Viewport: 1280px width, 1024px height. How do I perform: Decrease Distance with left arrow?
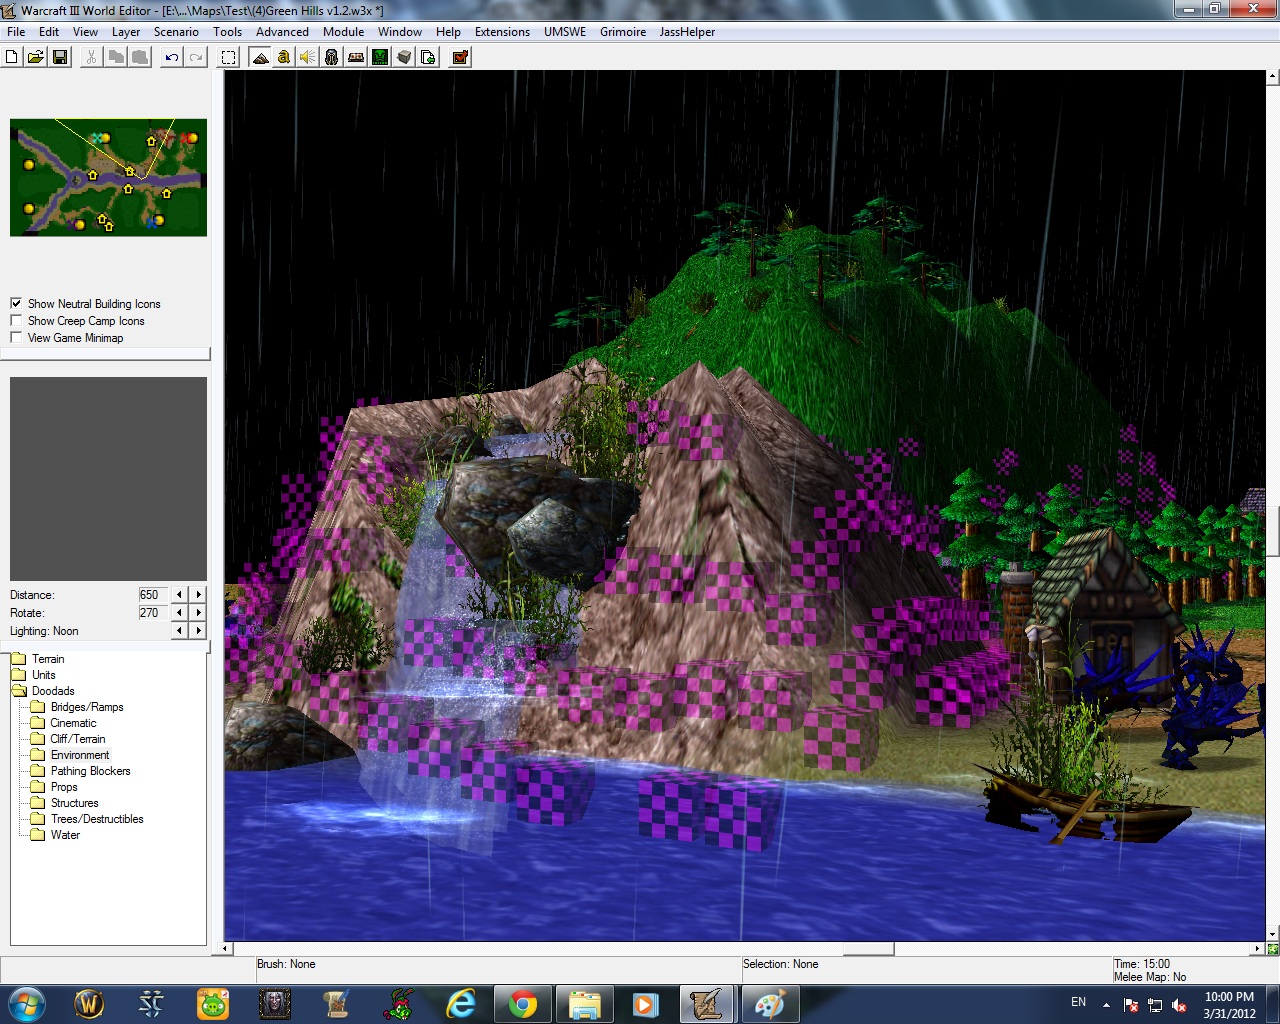pyautogui.click(x=180, y=594)
